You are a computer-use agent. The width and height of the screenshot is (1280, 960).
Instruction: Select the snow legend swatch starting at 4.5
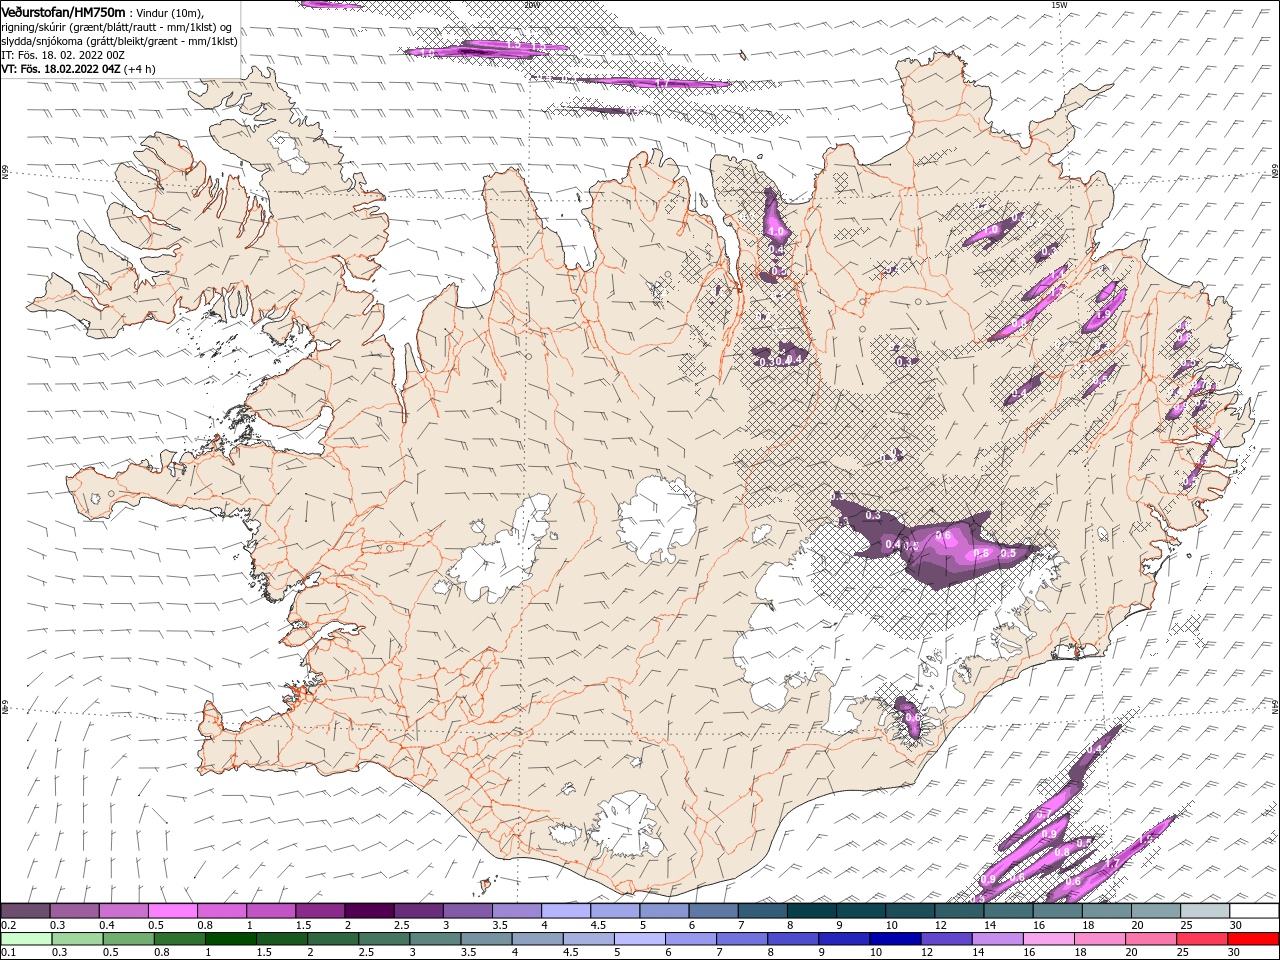tap(614, 911)
